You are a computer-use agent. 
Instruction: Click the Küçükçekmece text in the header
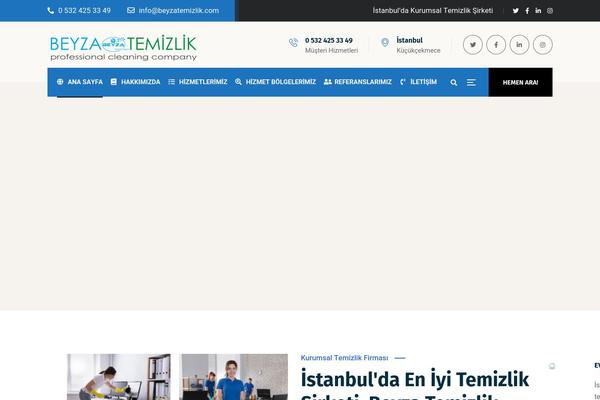(418, 51)
